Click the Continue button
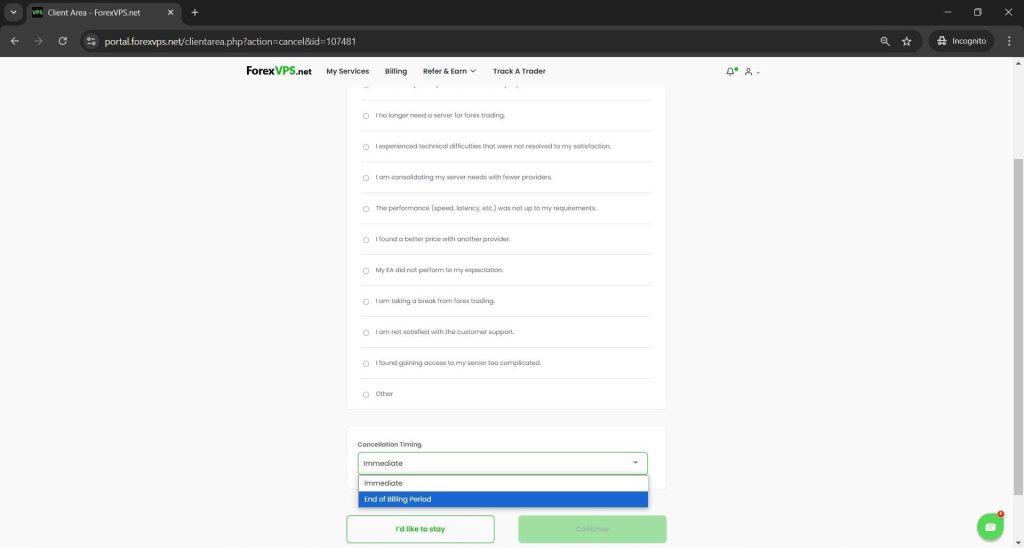 coord(592,529)
